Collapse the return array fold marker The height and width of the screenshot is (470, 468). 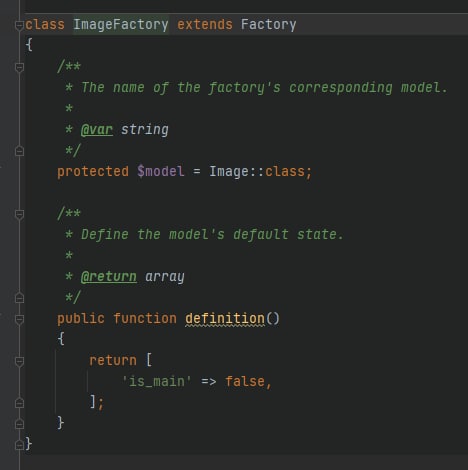19,361
